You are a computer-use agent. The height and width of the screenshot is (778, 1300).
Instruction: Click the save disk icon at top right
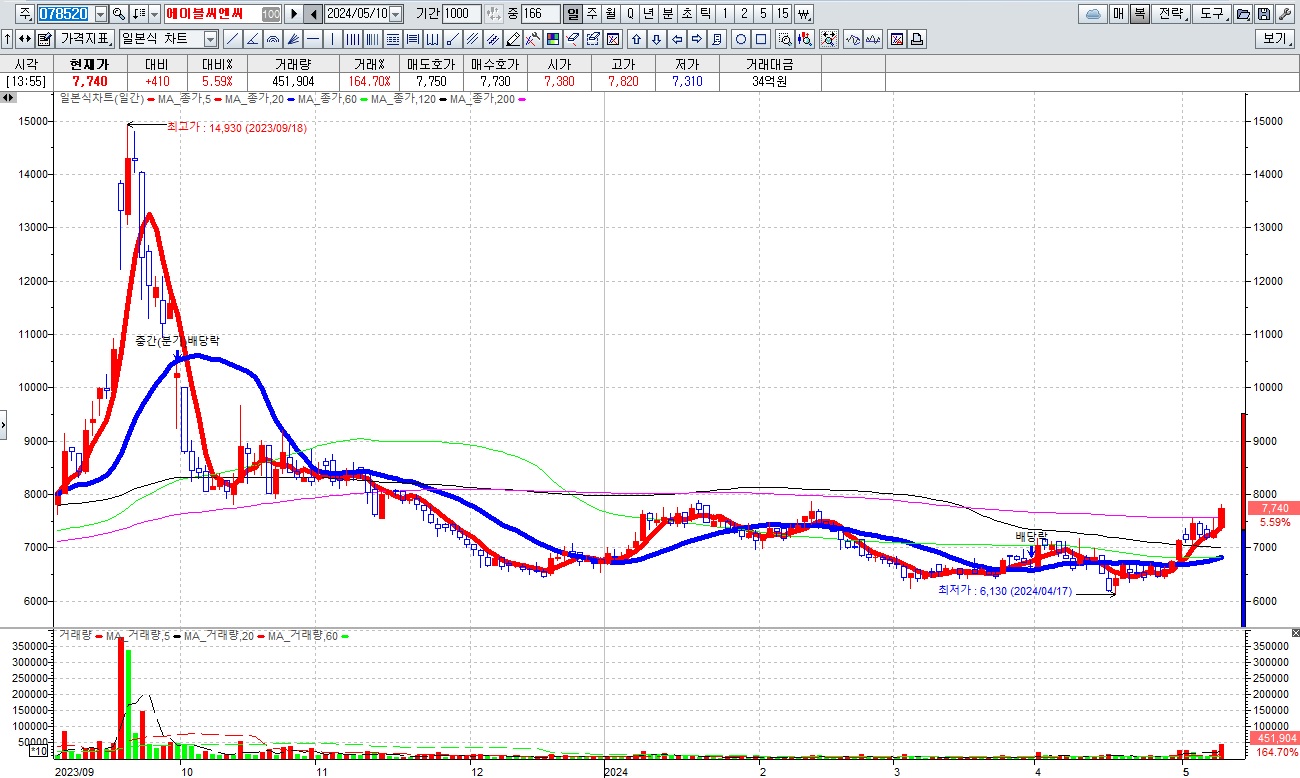pos(1263,14)
